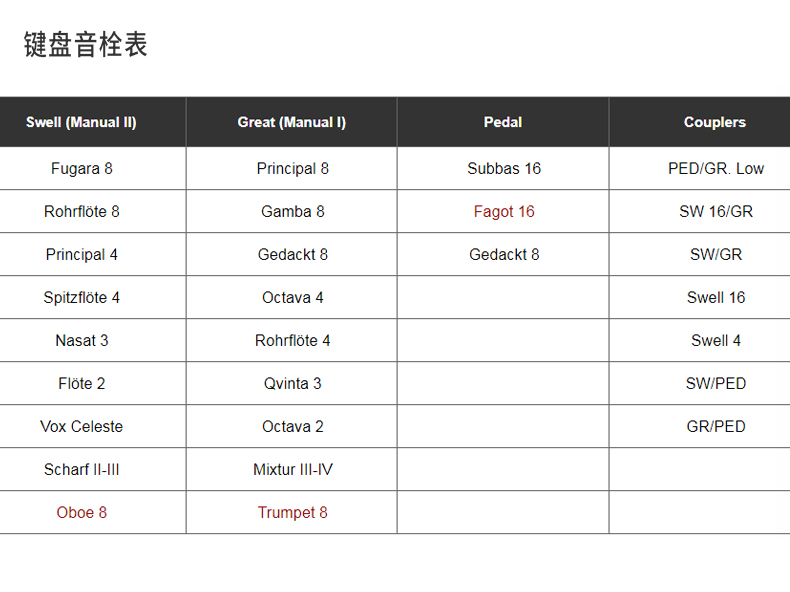Click the Scharf II-III cell
Screen dimensions: 790x592
click(x=82, y=470)
